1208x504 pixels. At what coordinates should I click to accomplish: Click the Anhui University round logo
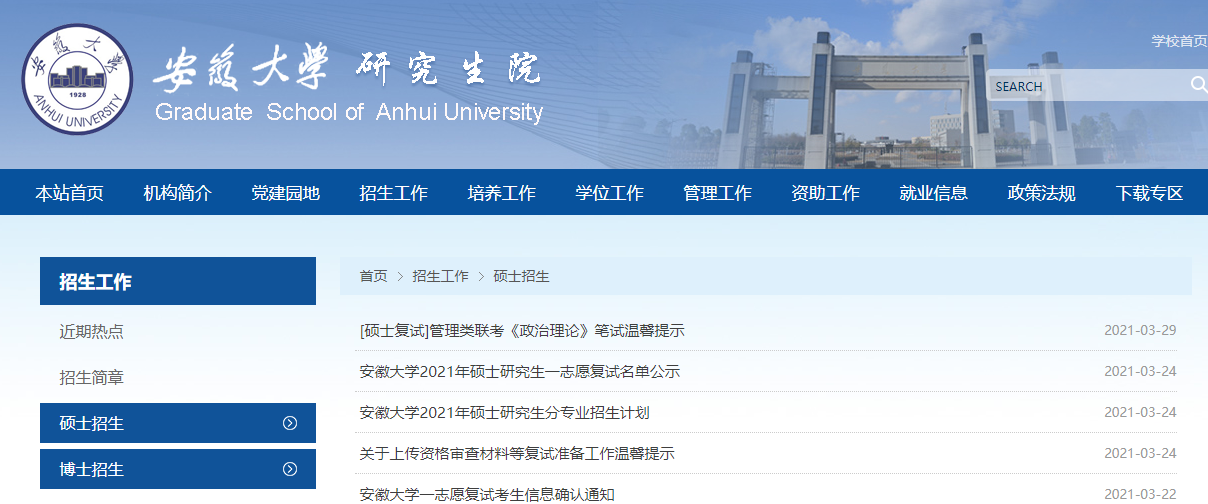(x=77, y=79)
